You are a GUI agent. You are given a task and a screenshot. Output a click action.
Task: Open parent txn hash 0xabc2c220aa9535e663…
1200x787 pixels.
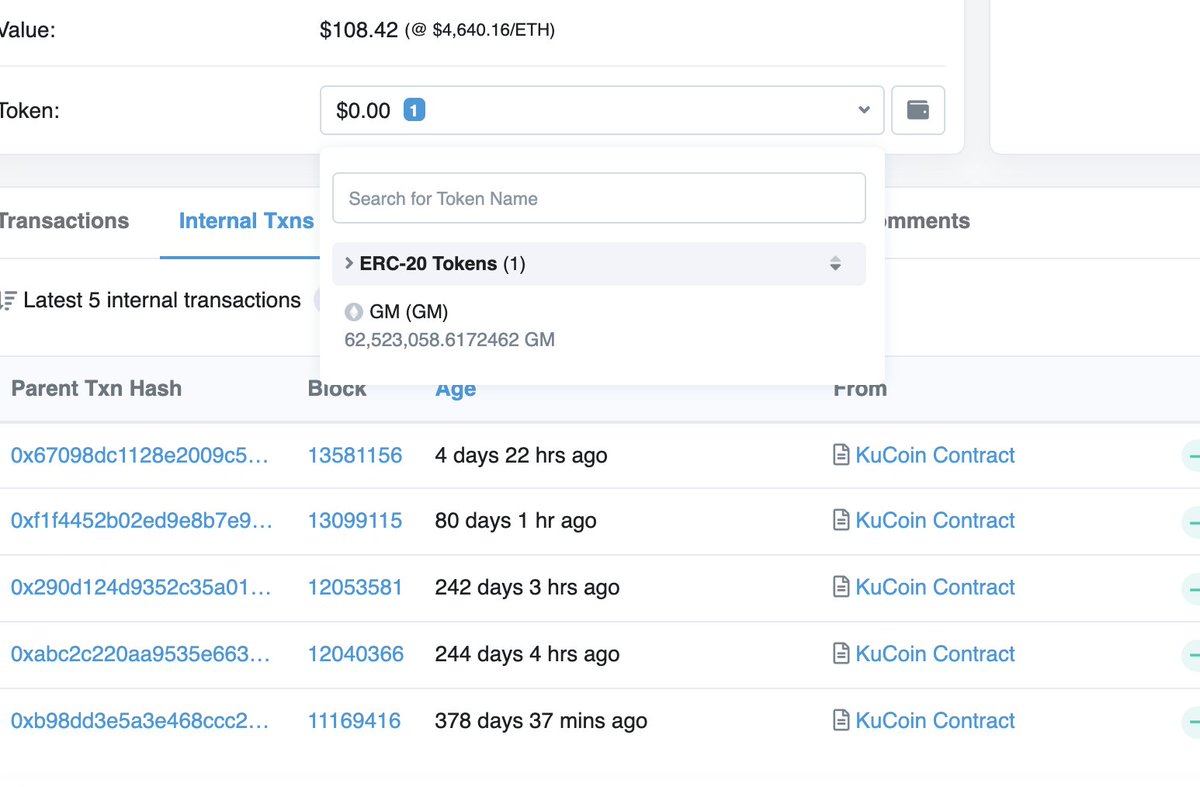tap(140, 654)
